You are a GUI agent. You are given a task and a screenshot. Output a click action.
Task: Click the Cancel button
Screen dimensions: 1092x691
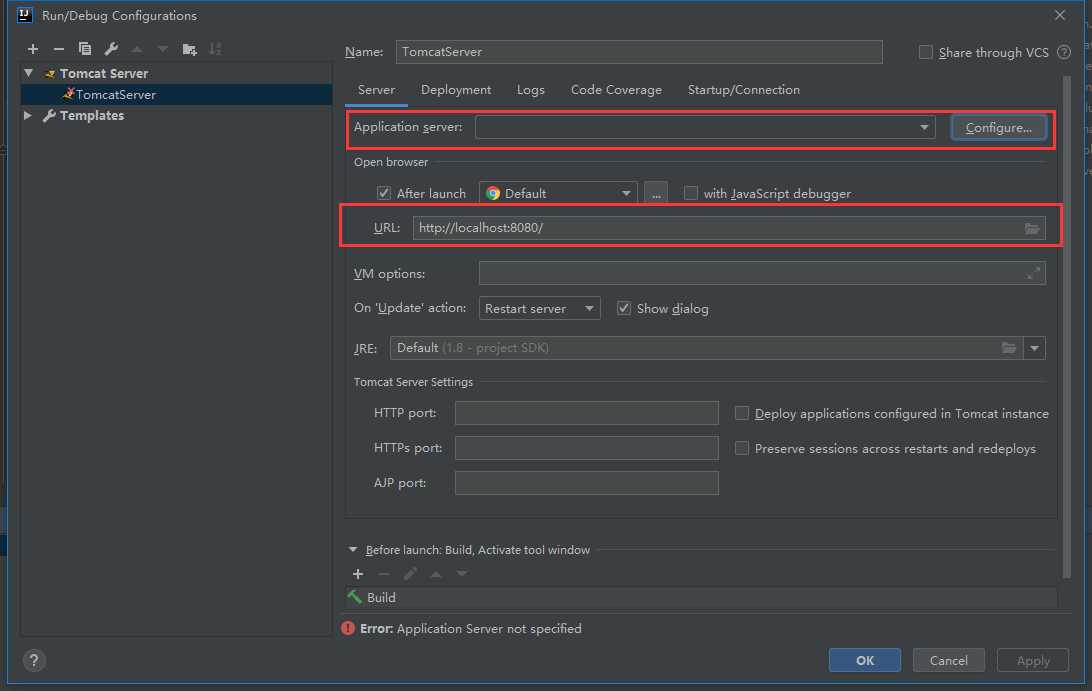[949, 660]
